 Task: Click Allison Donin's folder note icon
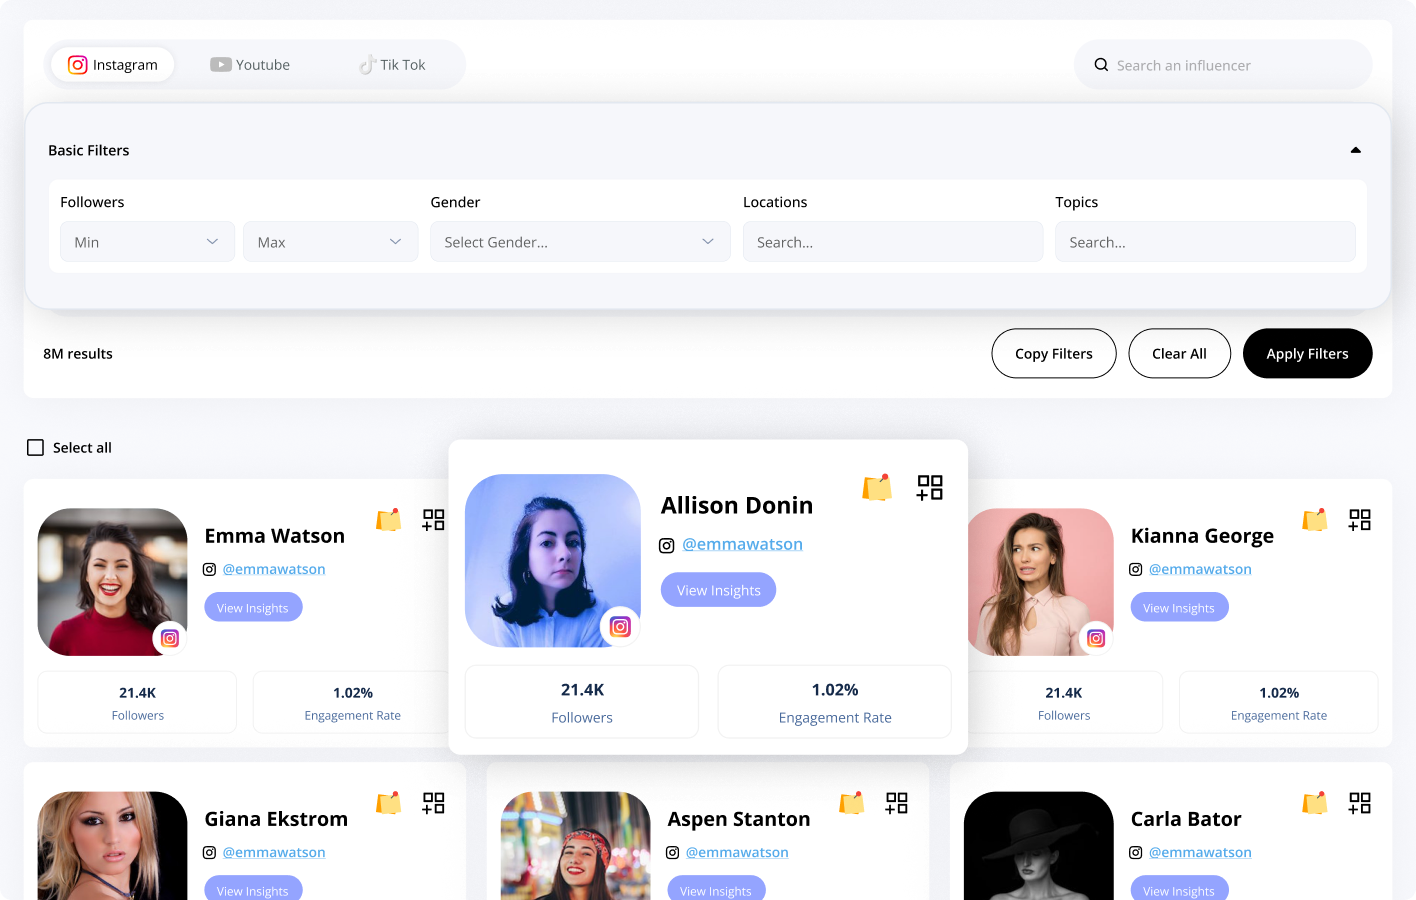click(x=877, y=487)
